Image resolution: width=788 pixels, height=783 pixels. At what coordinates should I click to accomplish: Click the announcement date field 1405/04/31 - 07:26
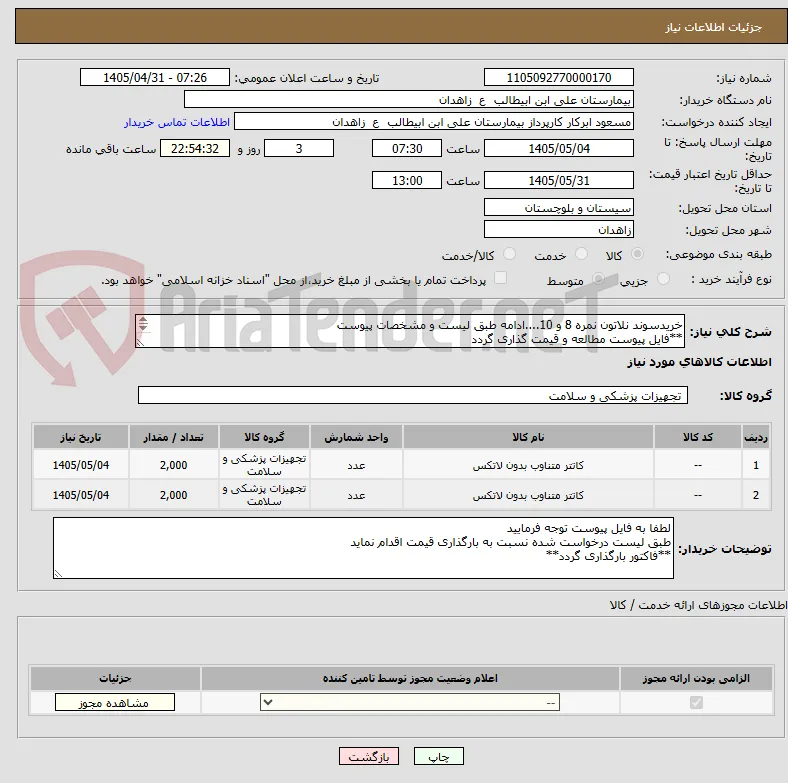coord(155,77)
